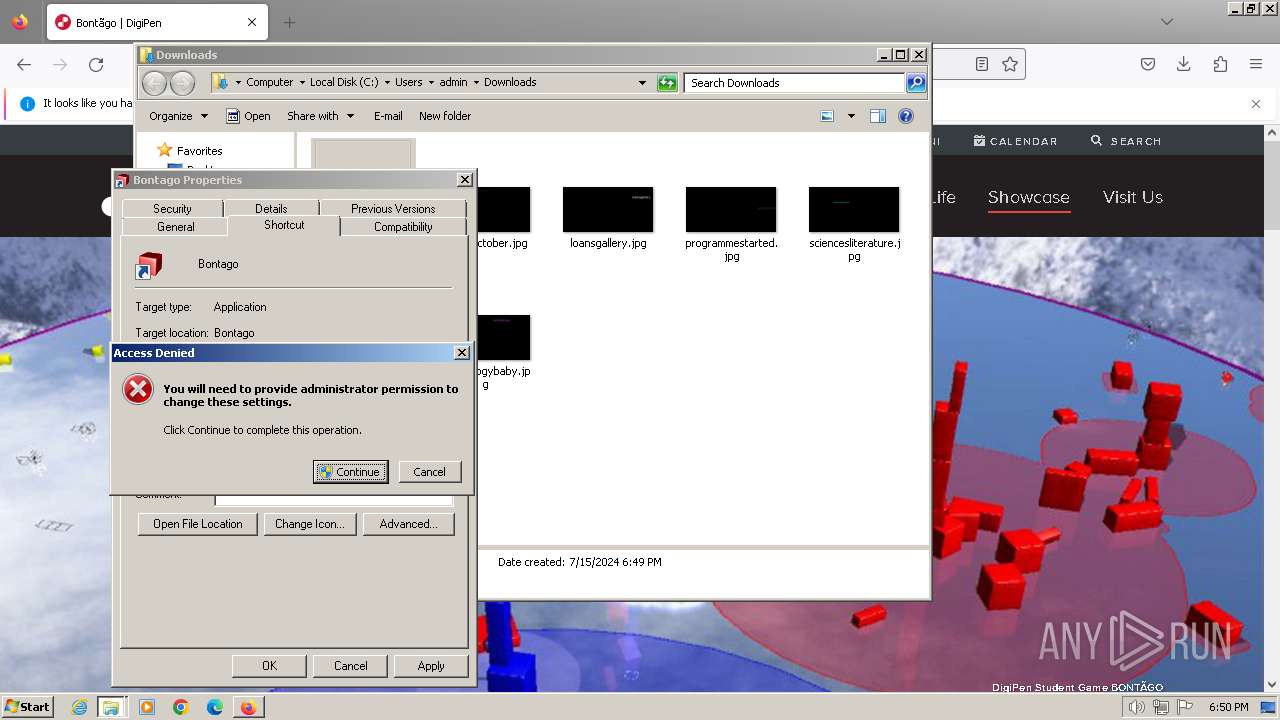Viewport: 1280px width, 720px height.
Task: Open Firefox downloads icon
Action: click(x=1184, y=64)
